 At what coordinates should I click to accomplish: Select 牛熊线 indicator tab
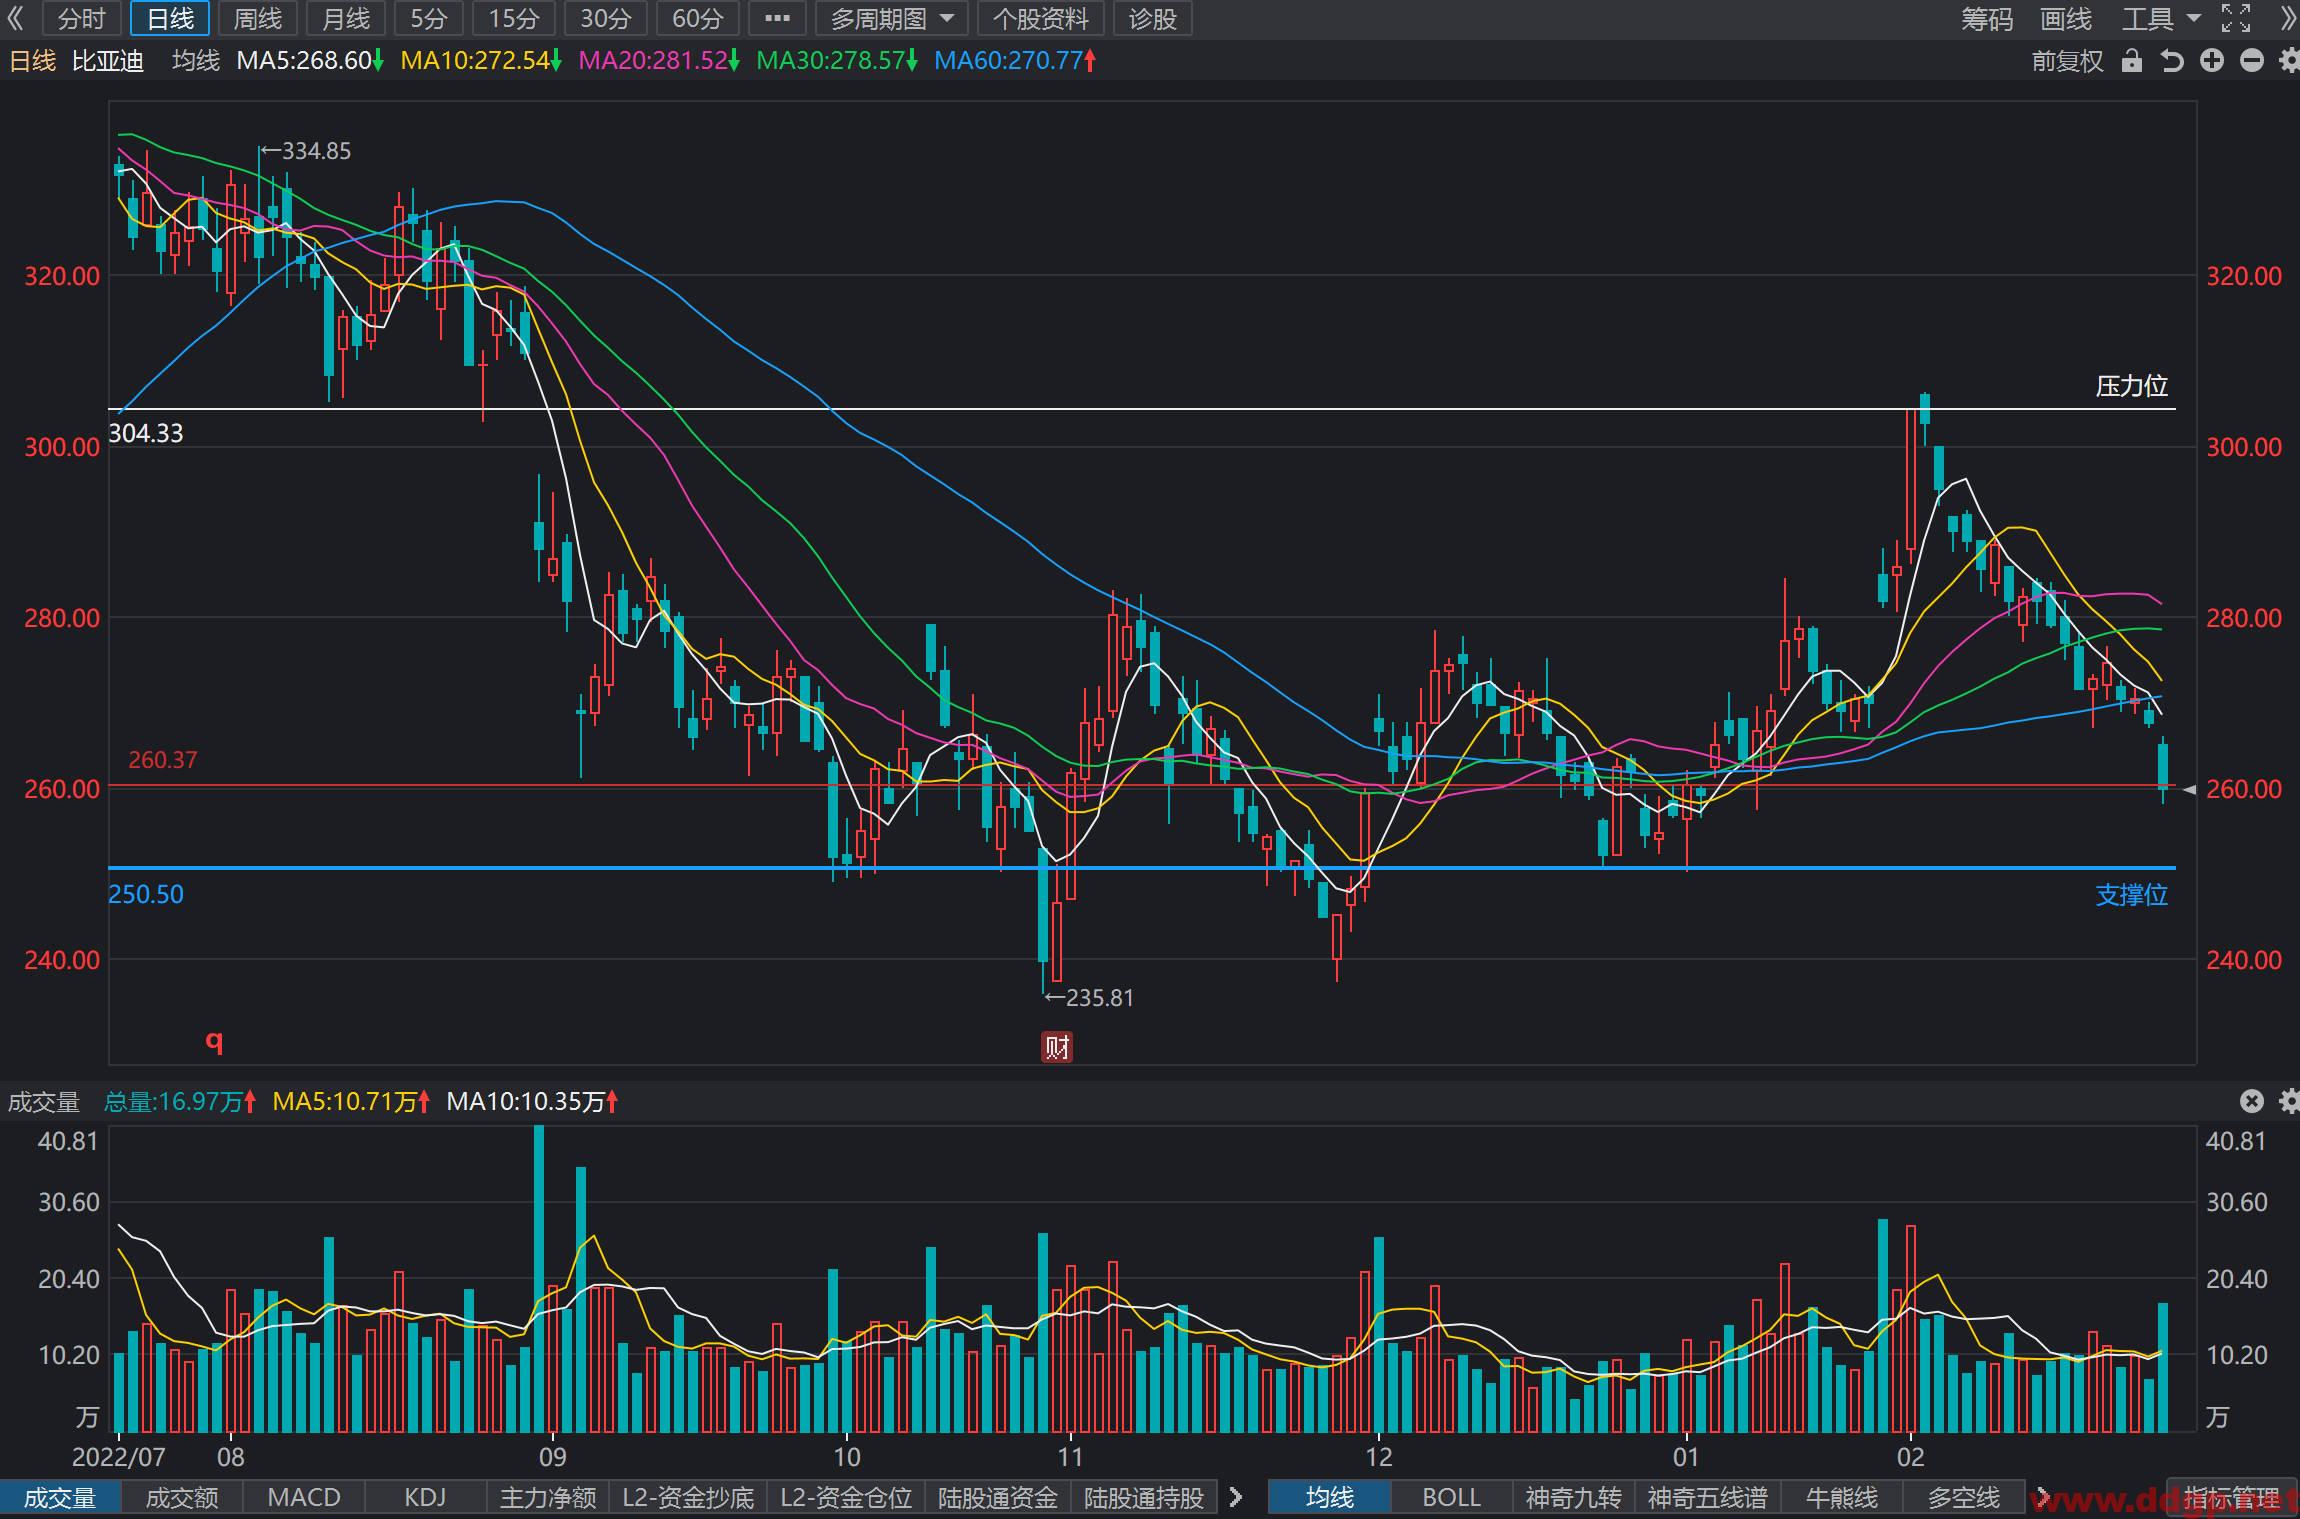[x=1842, y=1497]
